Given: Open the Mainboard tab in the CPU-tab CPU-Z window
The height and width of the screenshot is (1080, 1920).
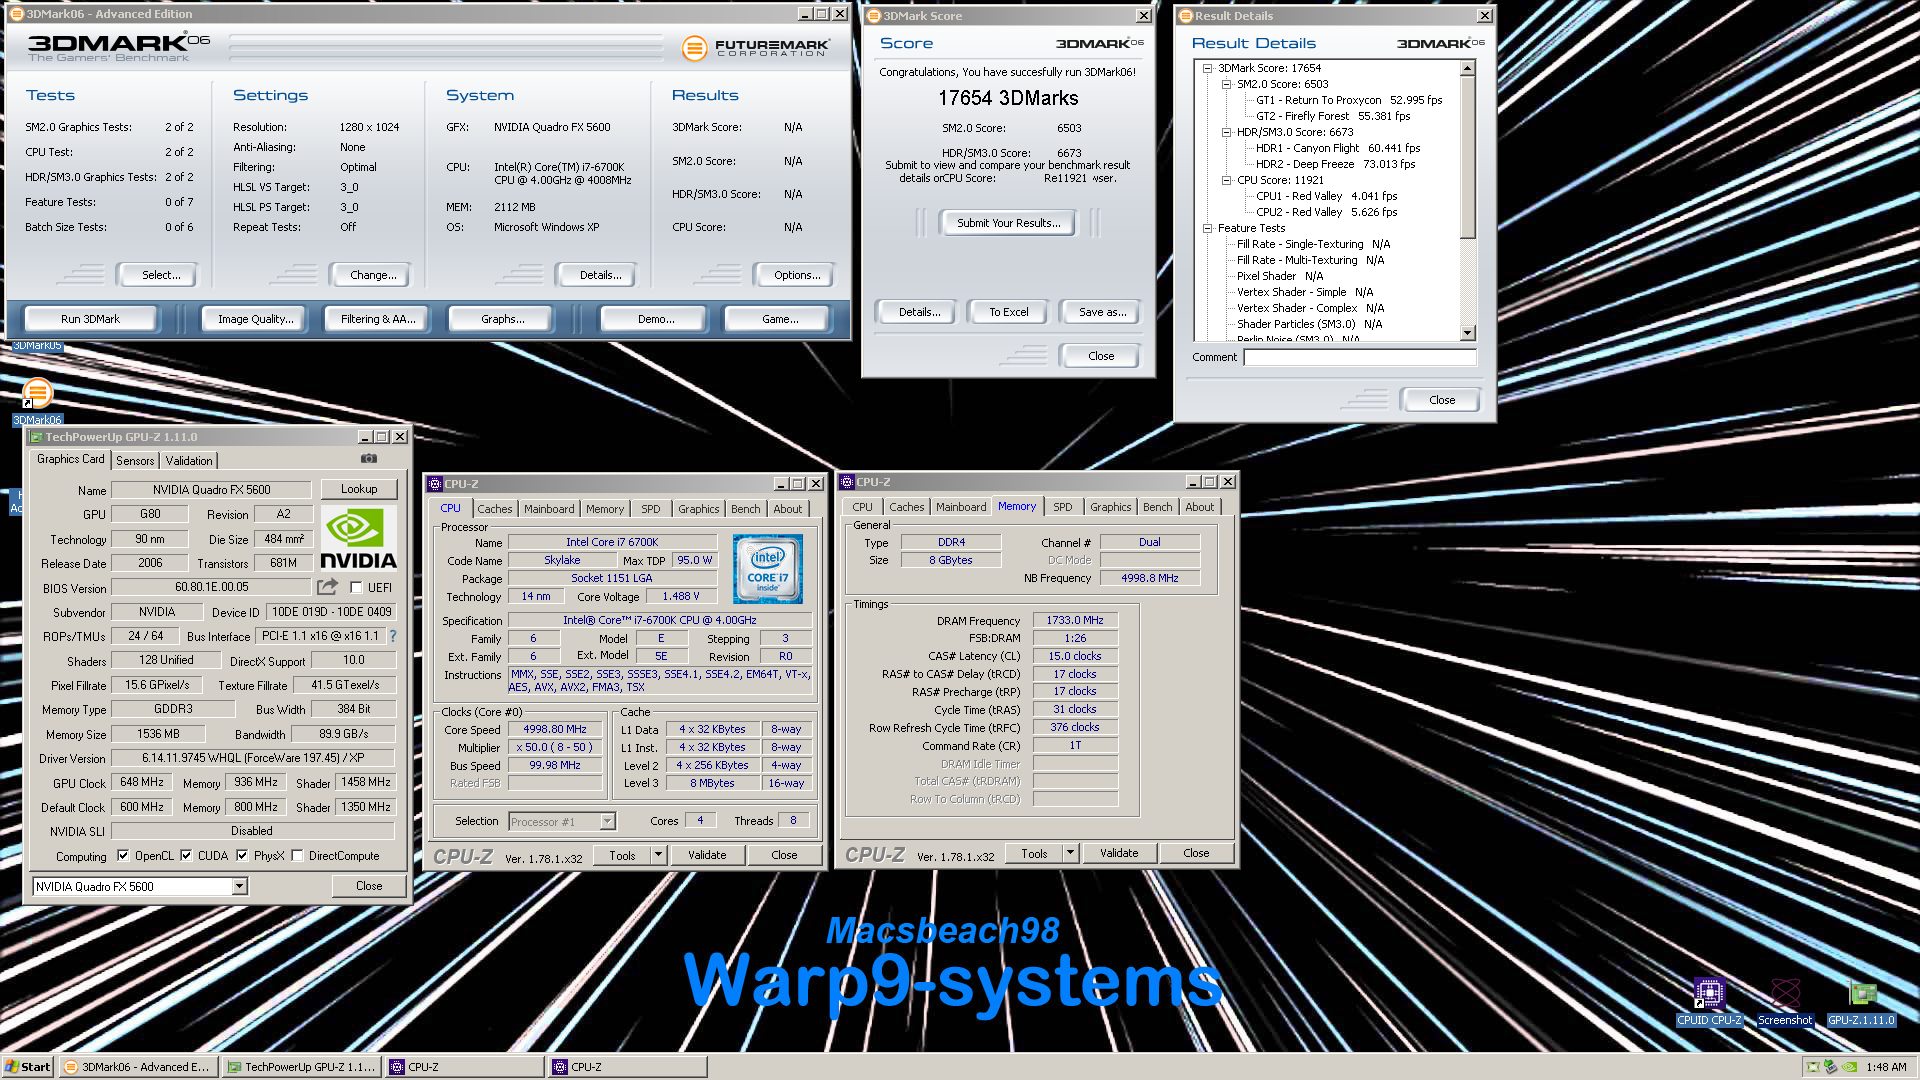Looking at the screenshot, I should (x=549, y=509).
